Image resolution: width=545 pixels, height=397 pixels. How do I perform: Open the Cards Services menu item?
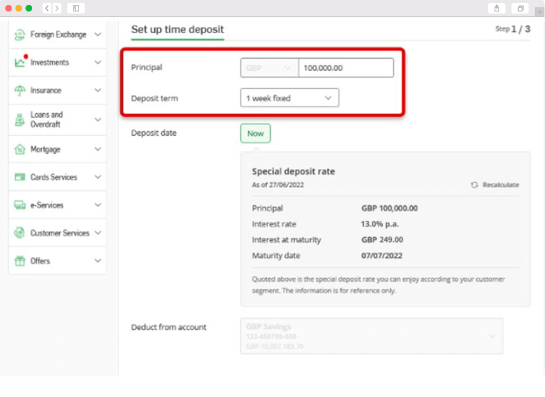click(x=58, y=177)
